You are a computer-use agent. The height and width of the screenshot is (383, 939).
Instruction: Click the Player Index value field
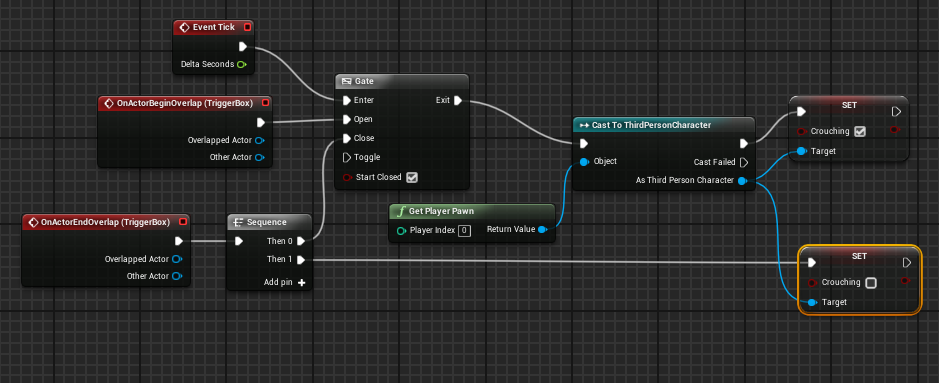coord(464,230)
